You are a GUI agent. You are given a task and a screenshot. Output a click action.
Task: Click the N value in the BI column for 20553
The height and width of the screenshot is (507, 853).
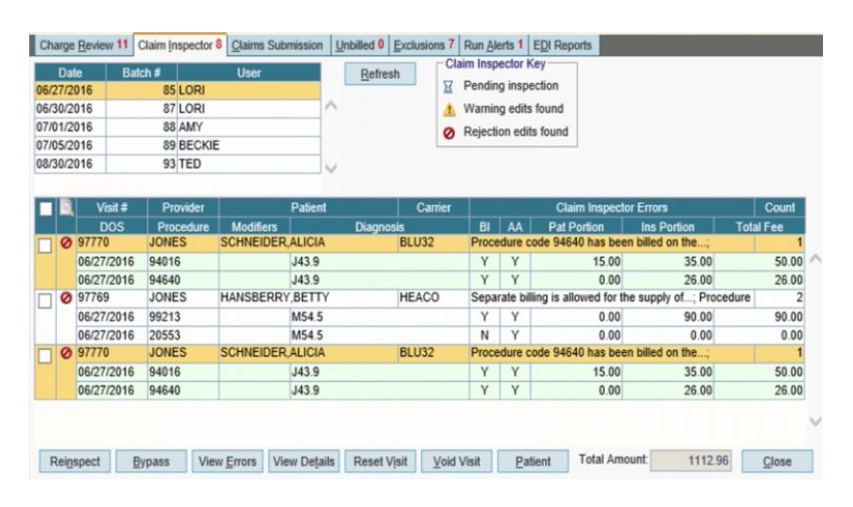[484, 335]
